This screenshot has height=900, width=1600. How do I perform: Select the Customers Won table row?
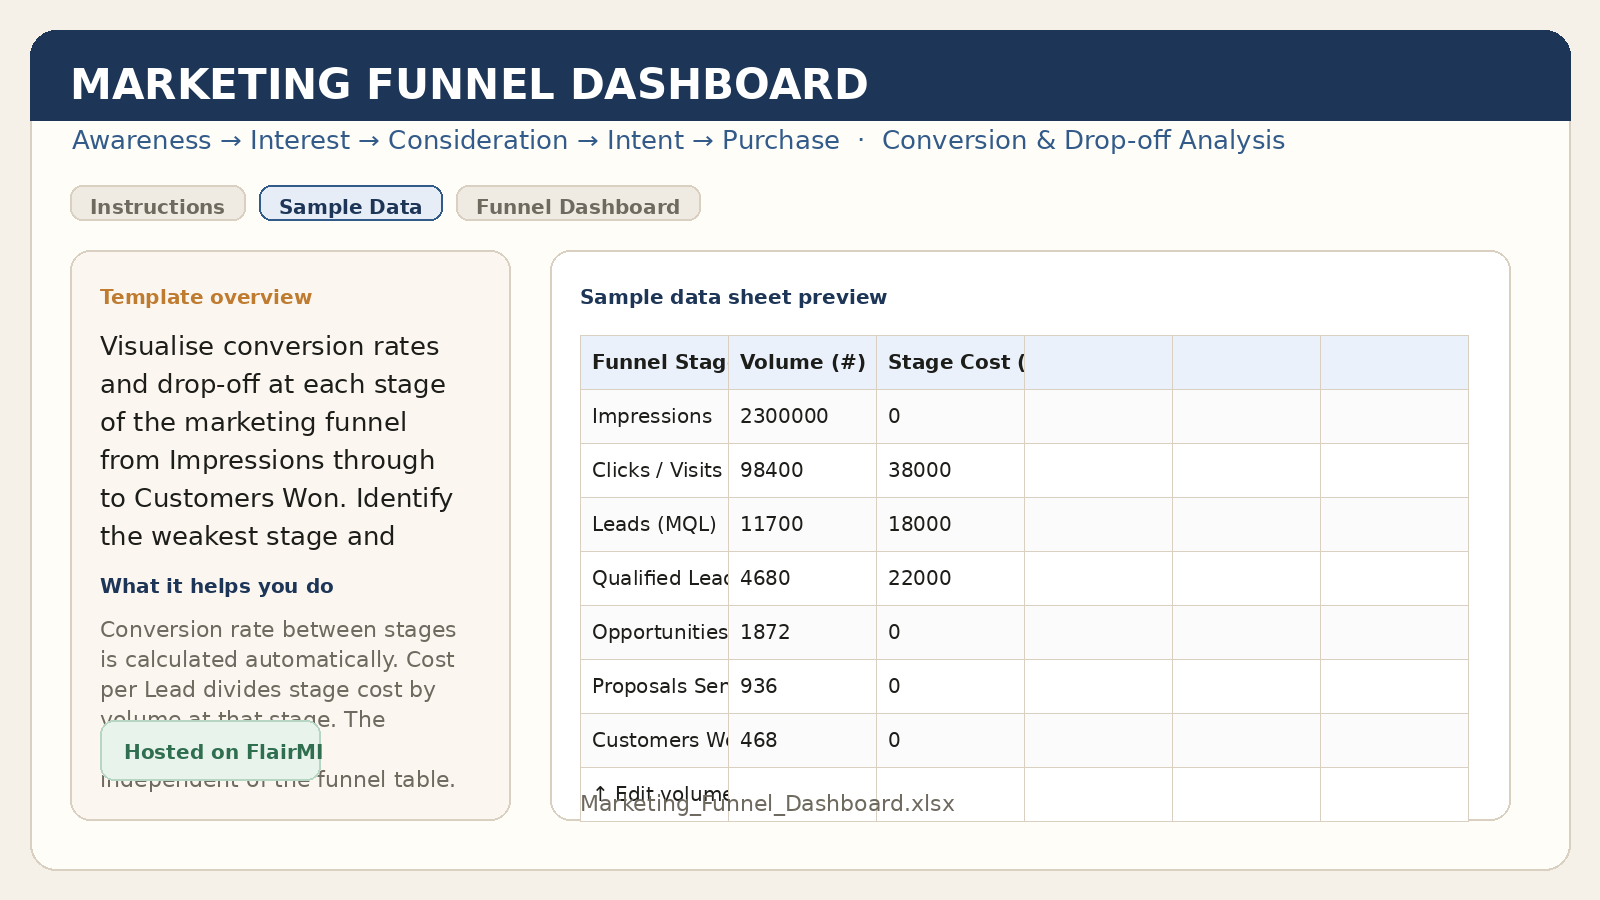(x=655, y=740)
